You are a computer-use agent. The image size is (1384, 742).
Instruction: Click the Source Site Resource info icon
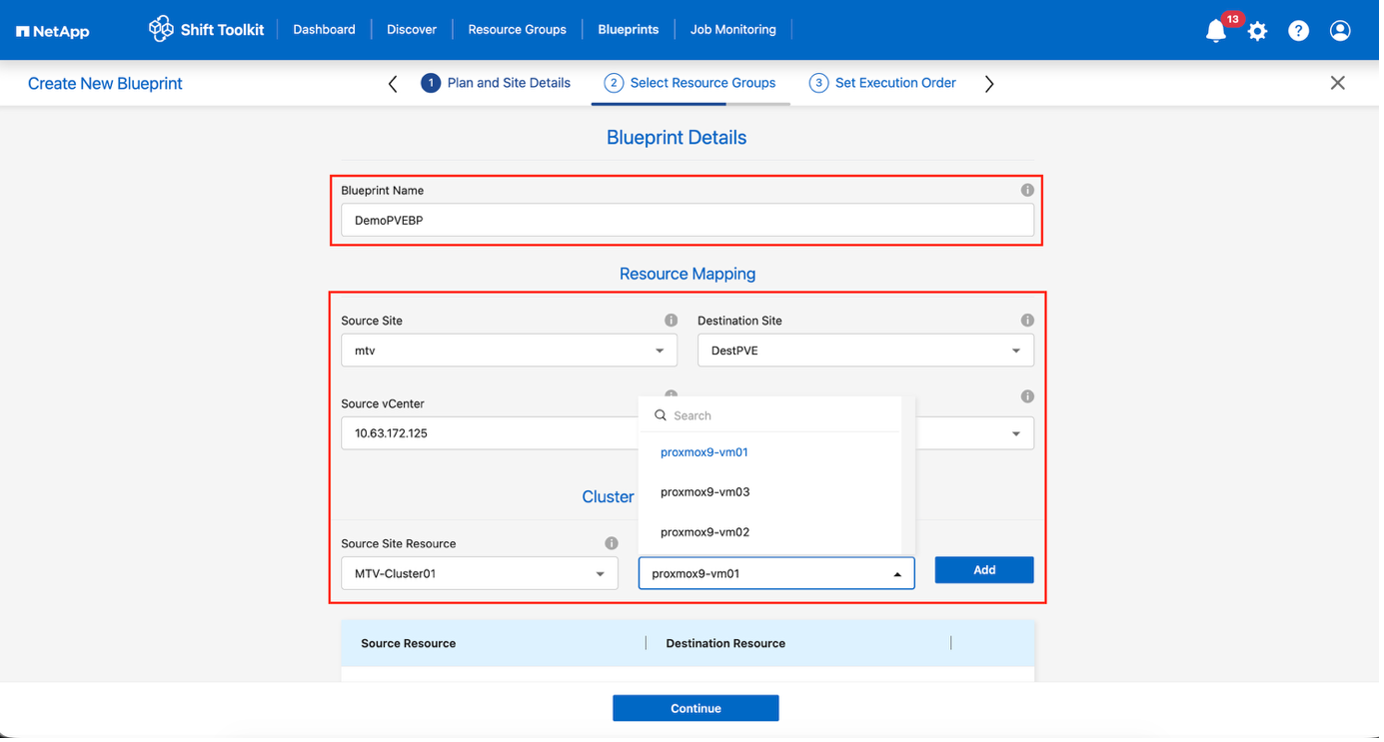[x=611, y=542]
